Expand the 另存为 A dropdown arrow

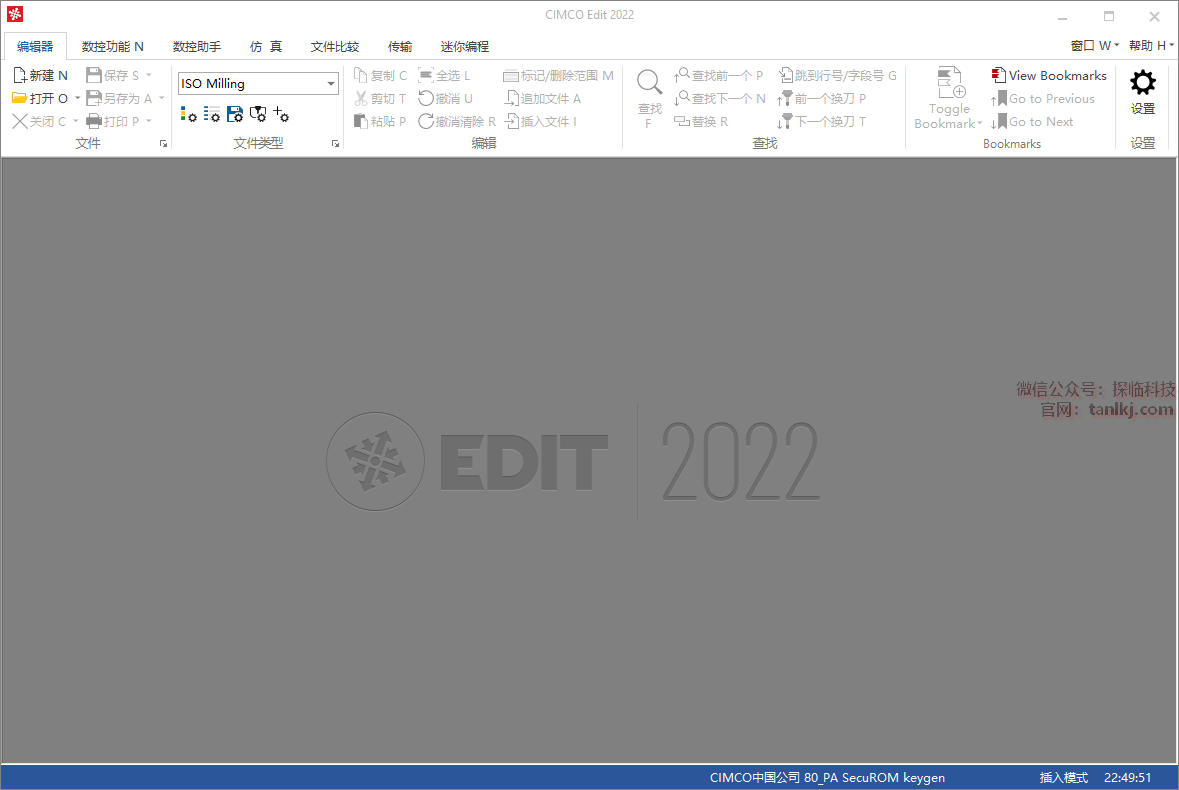tap(161, 98)
